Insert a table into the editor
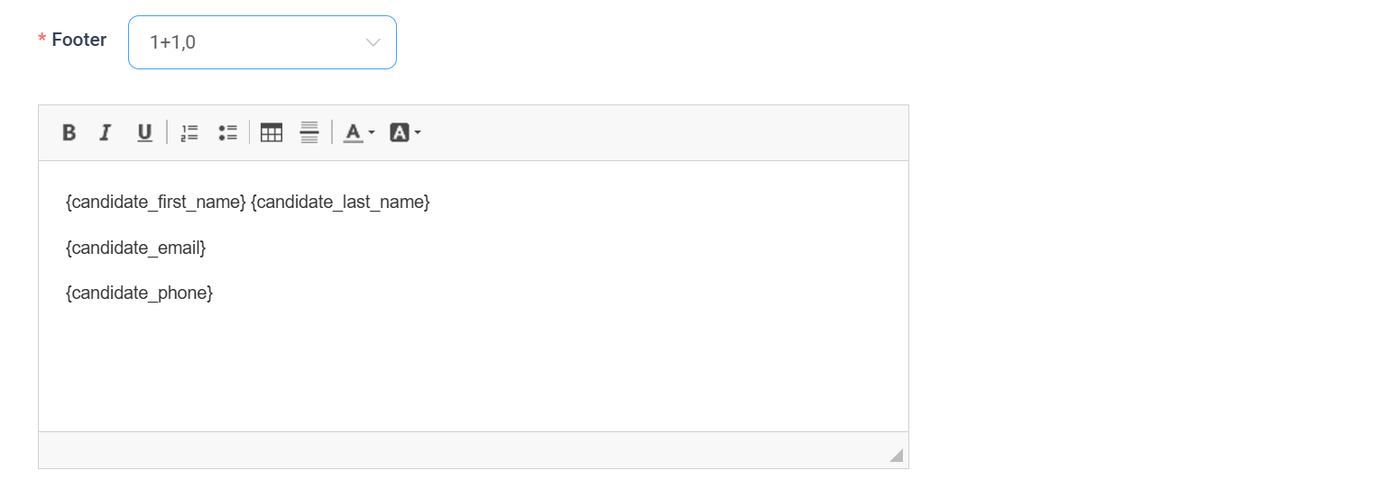Image resolution: width=1400 pixels, height=479 pixels. (x=271, y=133)
